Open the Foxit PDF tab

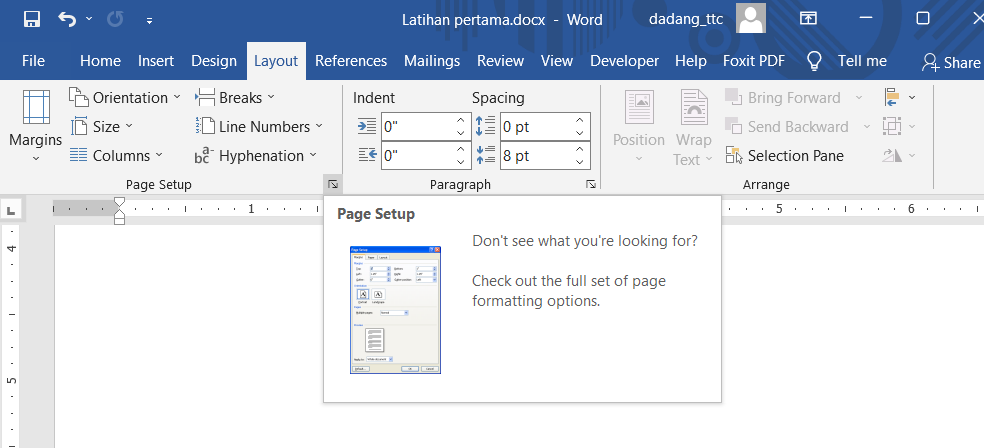(x=754, y=61)
